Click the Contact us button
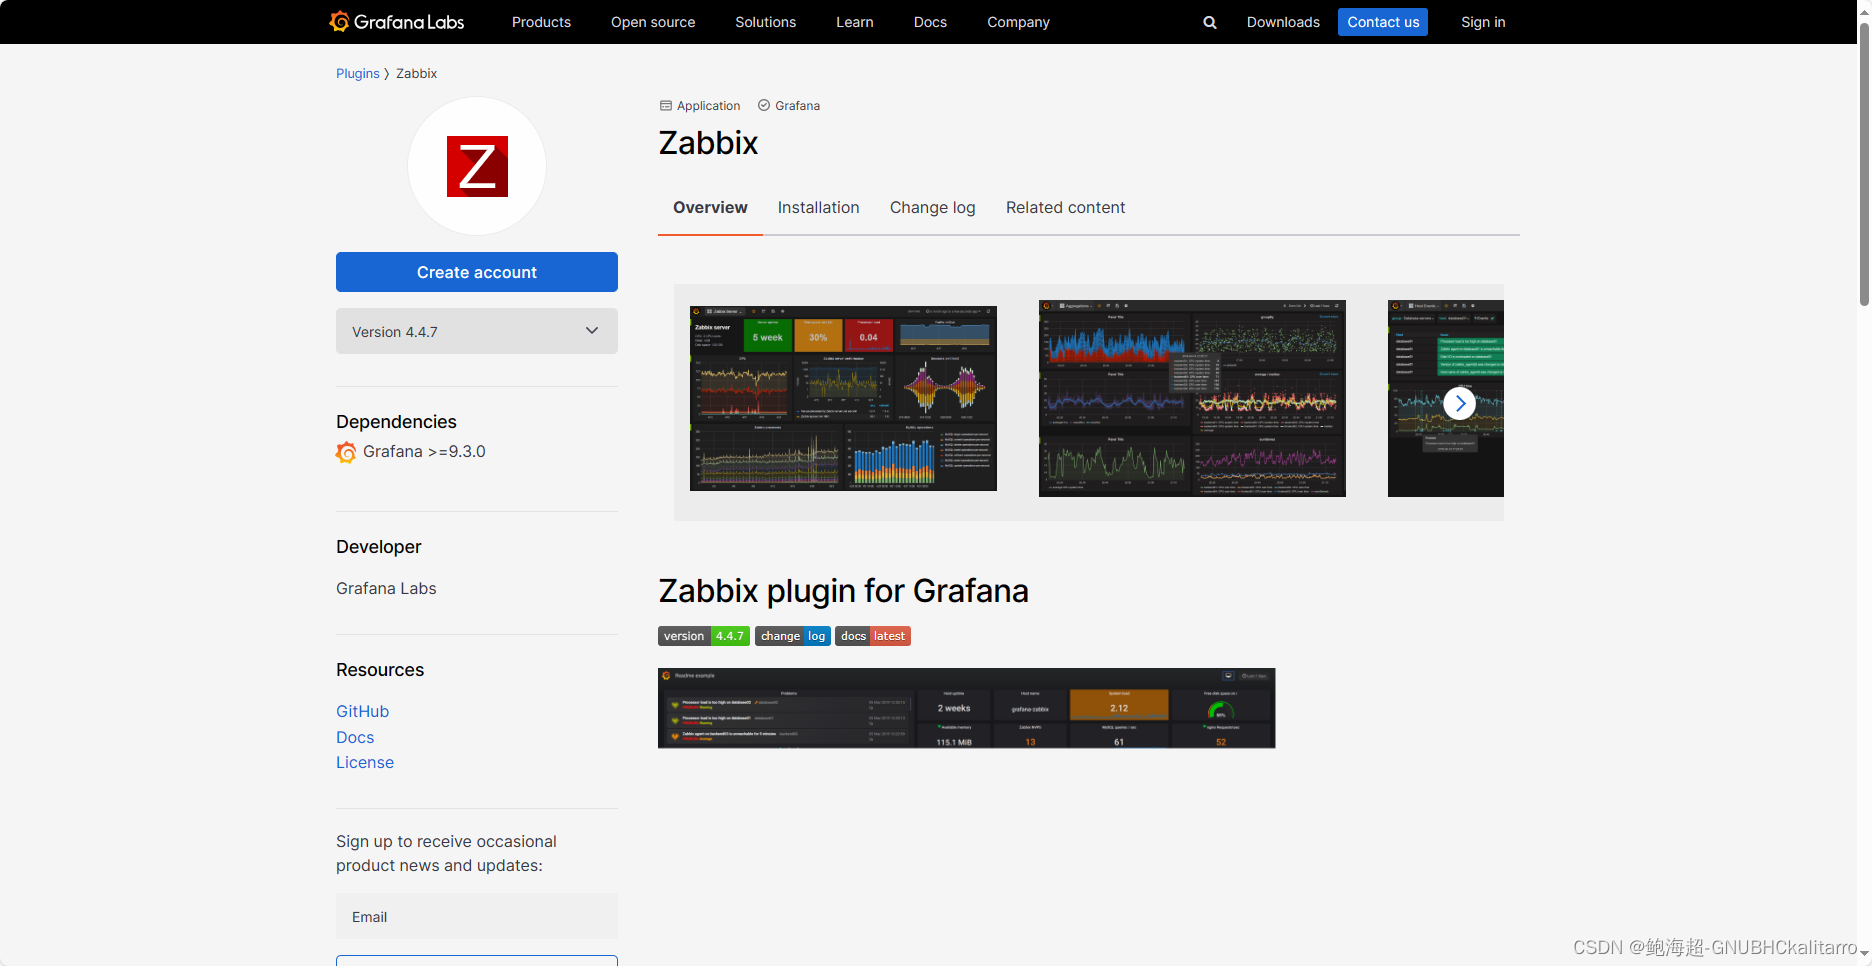 point(1383,22)
